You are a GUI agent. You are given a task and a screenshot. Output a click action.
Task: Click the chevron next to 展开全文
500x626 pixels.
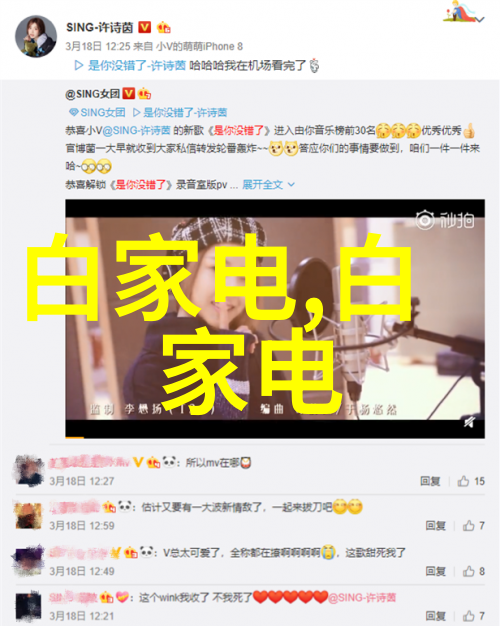pos(291,184)
